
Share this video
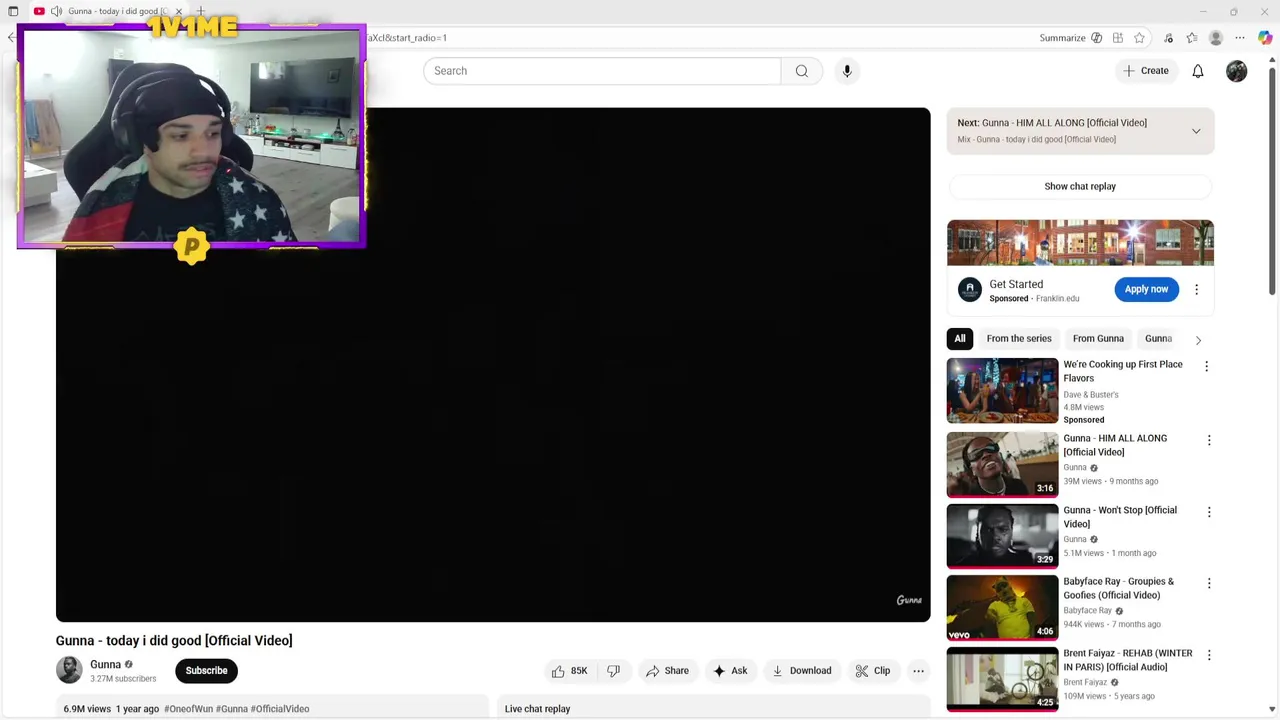pyautogui.click(x=667, y=671)
